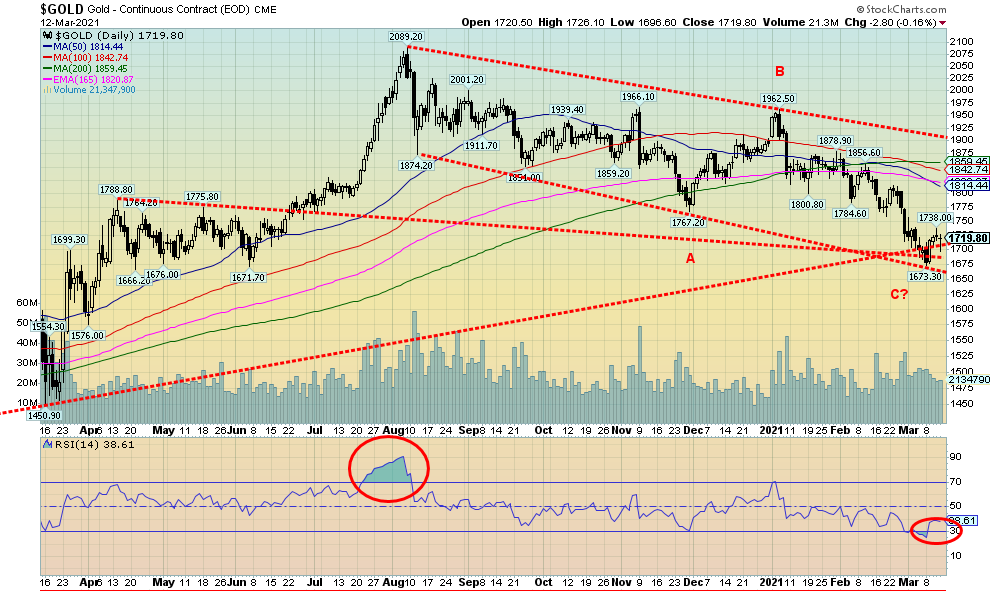This screenshot has height=591, width=990.
Task: Click the 1814.44 MA value tag on right axis
Action: [x=968, y=185]
